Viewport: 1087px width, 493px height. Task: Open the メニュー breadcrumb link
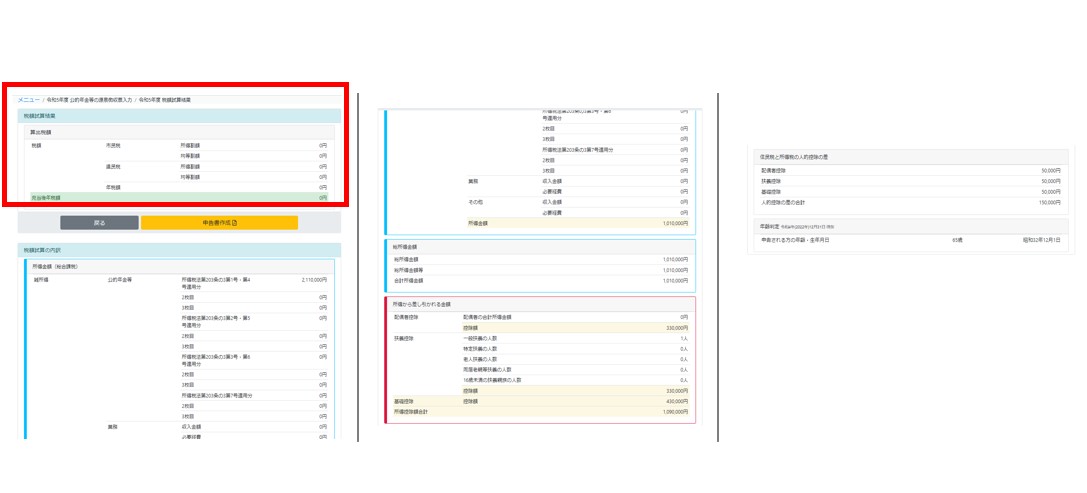click(x=28, y=100)
